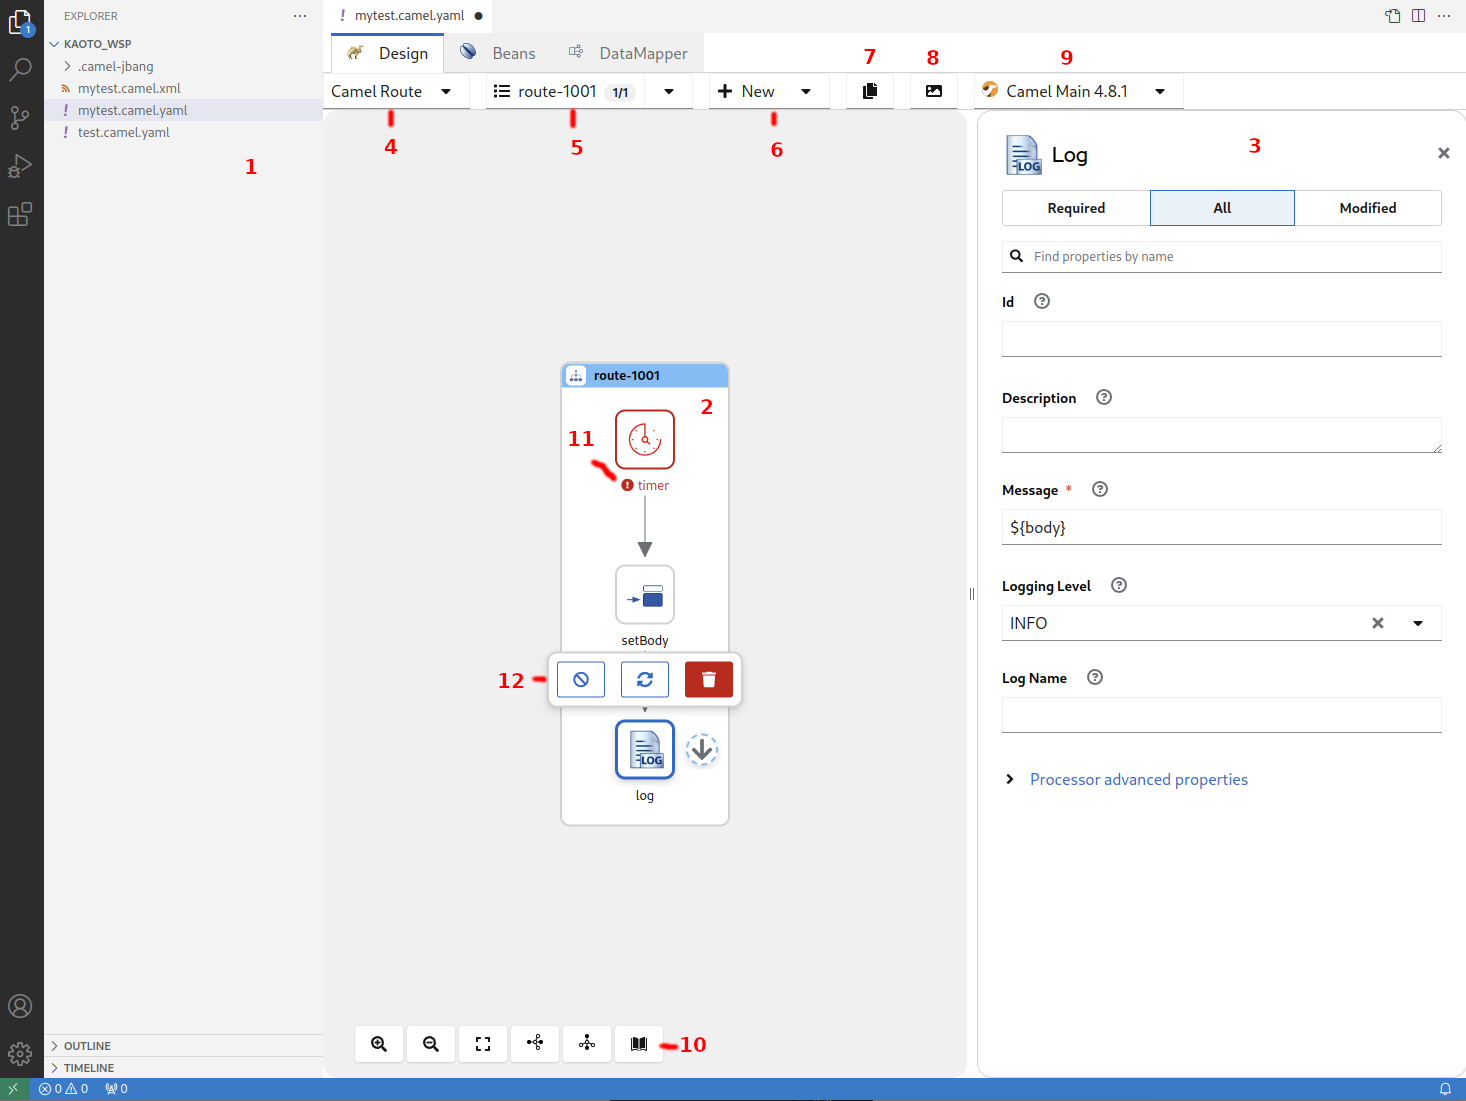Select the All properties filter
Viewport: 1466px width, 1101px height.
(1222, 208)
